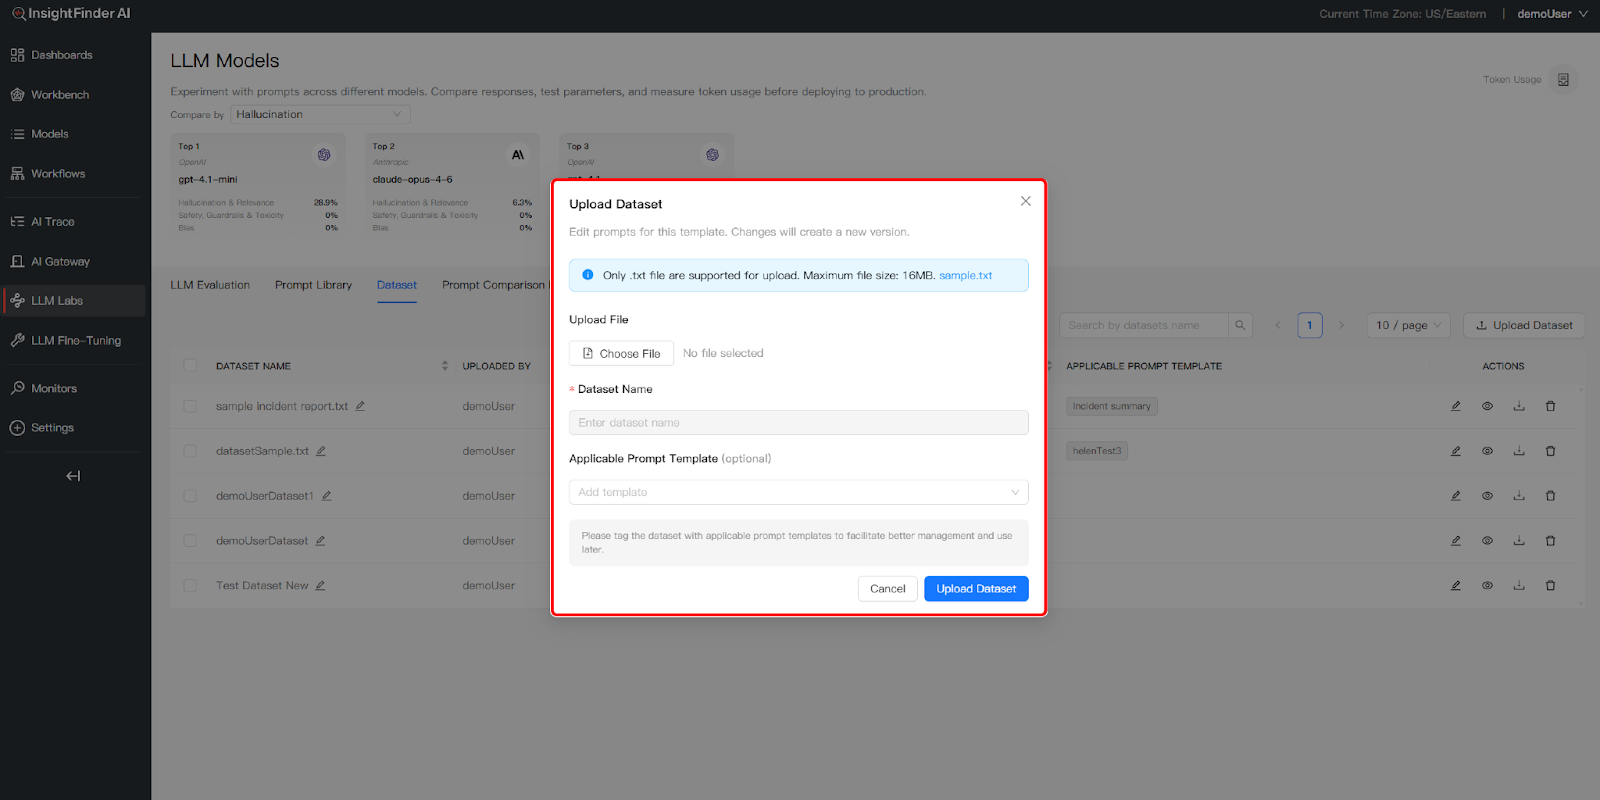The height and width of the screenshot is (800, 1600).
Task: Toggle the select-all datasets checkbox
Action: click(190, 366)
